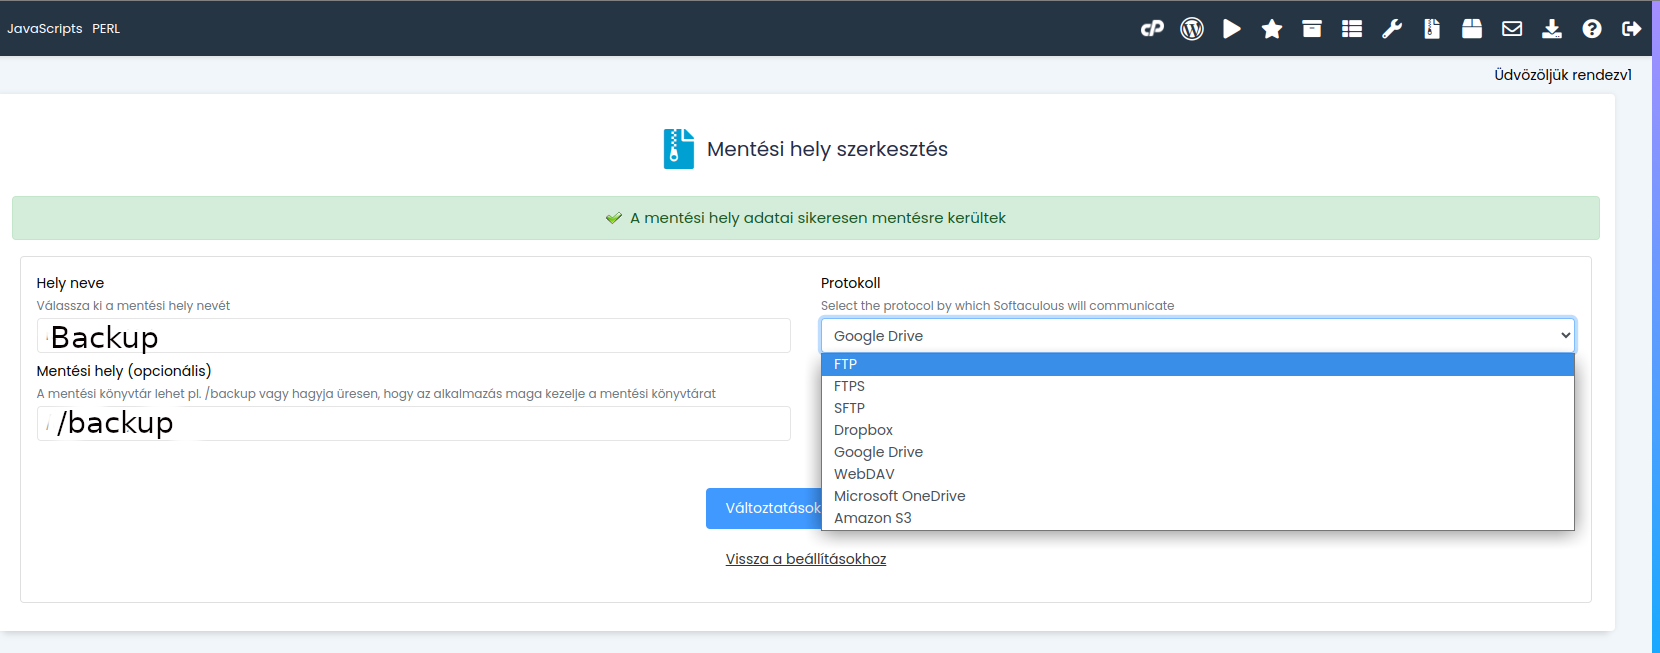Choose Google Drive option in list
The width and height of the screenshot is (1660, 653).
tap(1198, 452)
